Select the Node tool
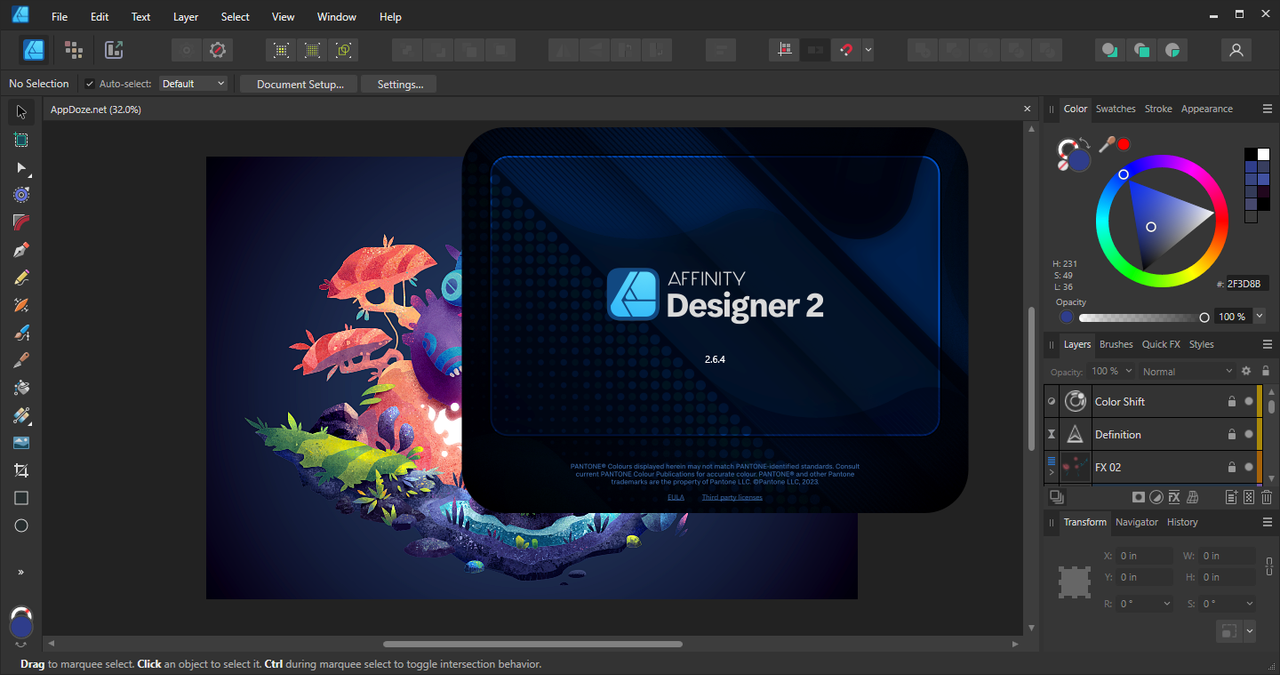1280x675 pixels. coord(21,168)
